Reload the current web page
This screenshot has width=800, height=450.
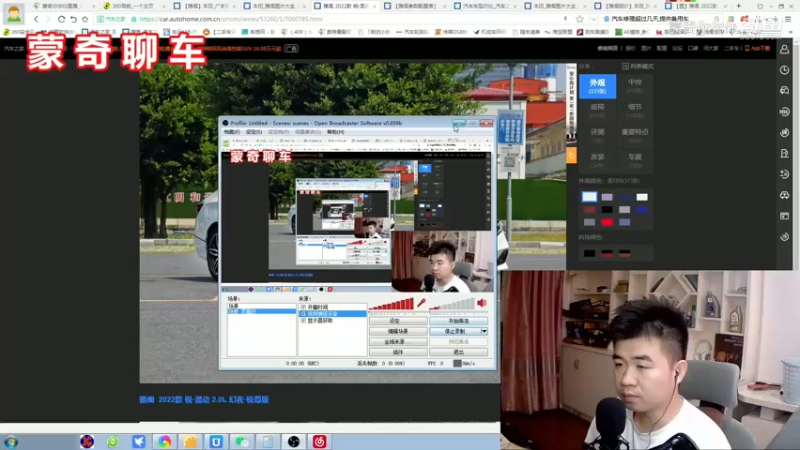61,19
